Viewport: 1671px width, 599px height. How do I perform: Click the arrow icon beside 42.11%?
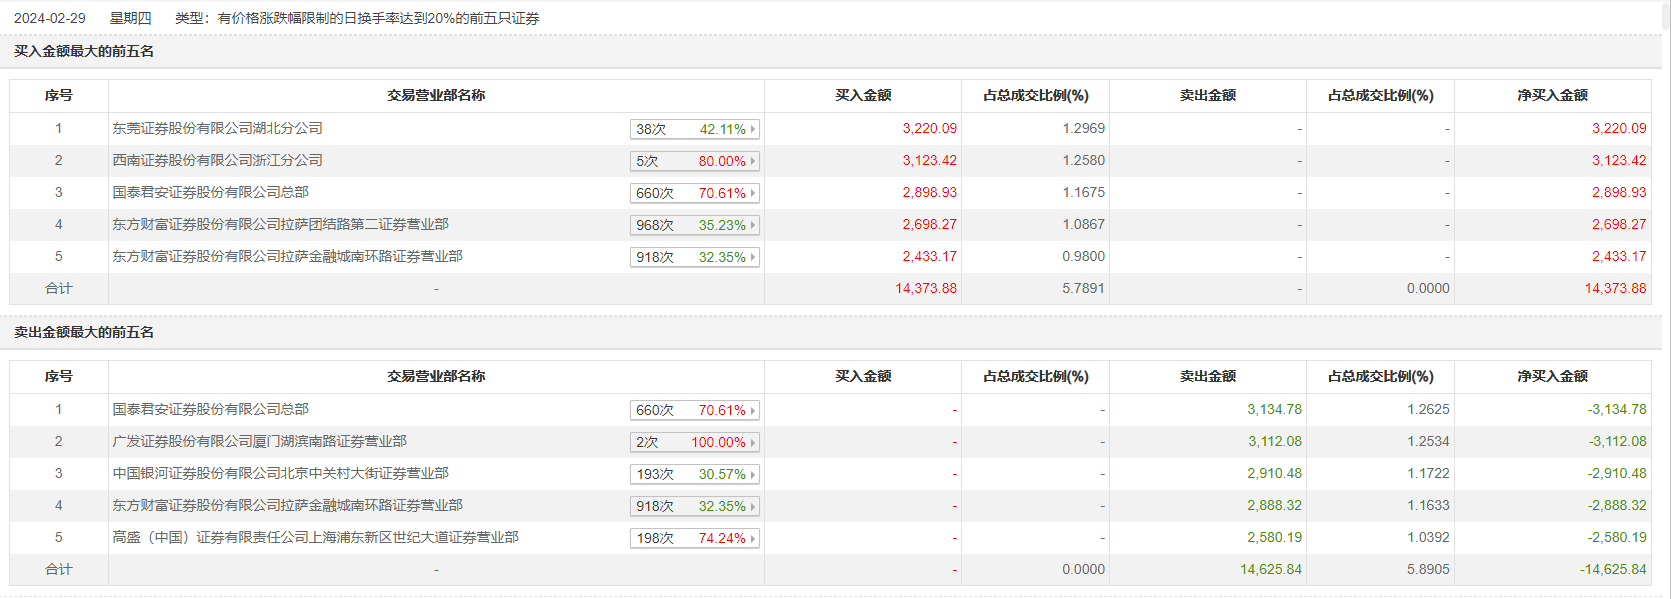tap(753, 129)
